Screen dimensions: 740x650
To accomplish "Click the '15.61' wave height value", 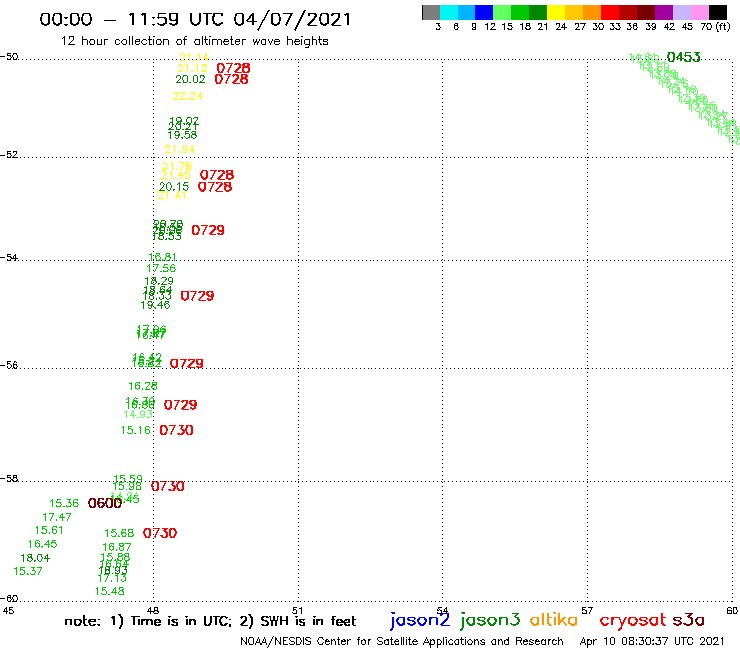I will click(x=49, y=530).
